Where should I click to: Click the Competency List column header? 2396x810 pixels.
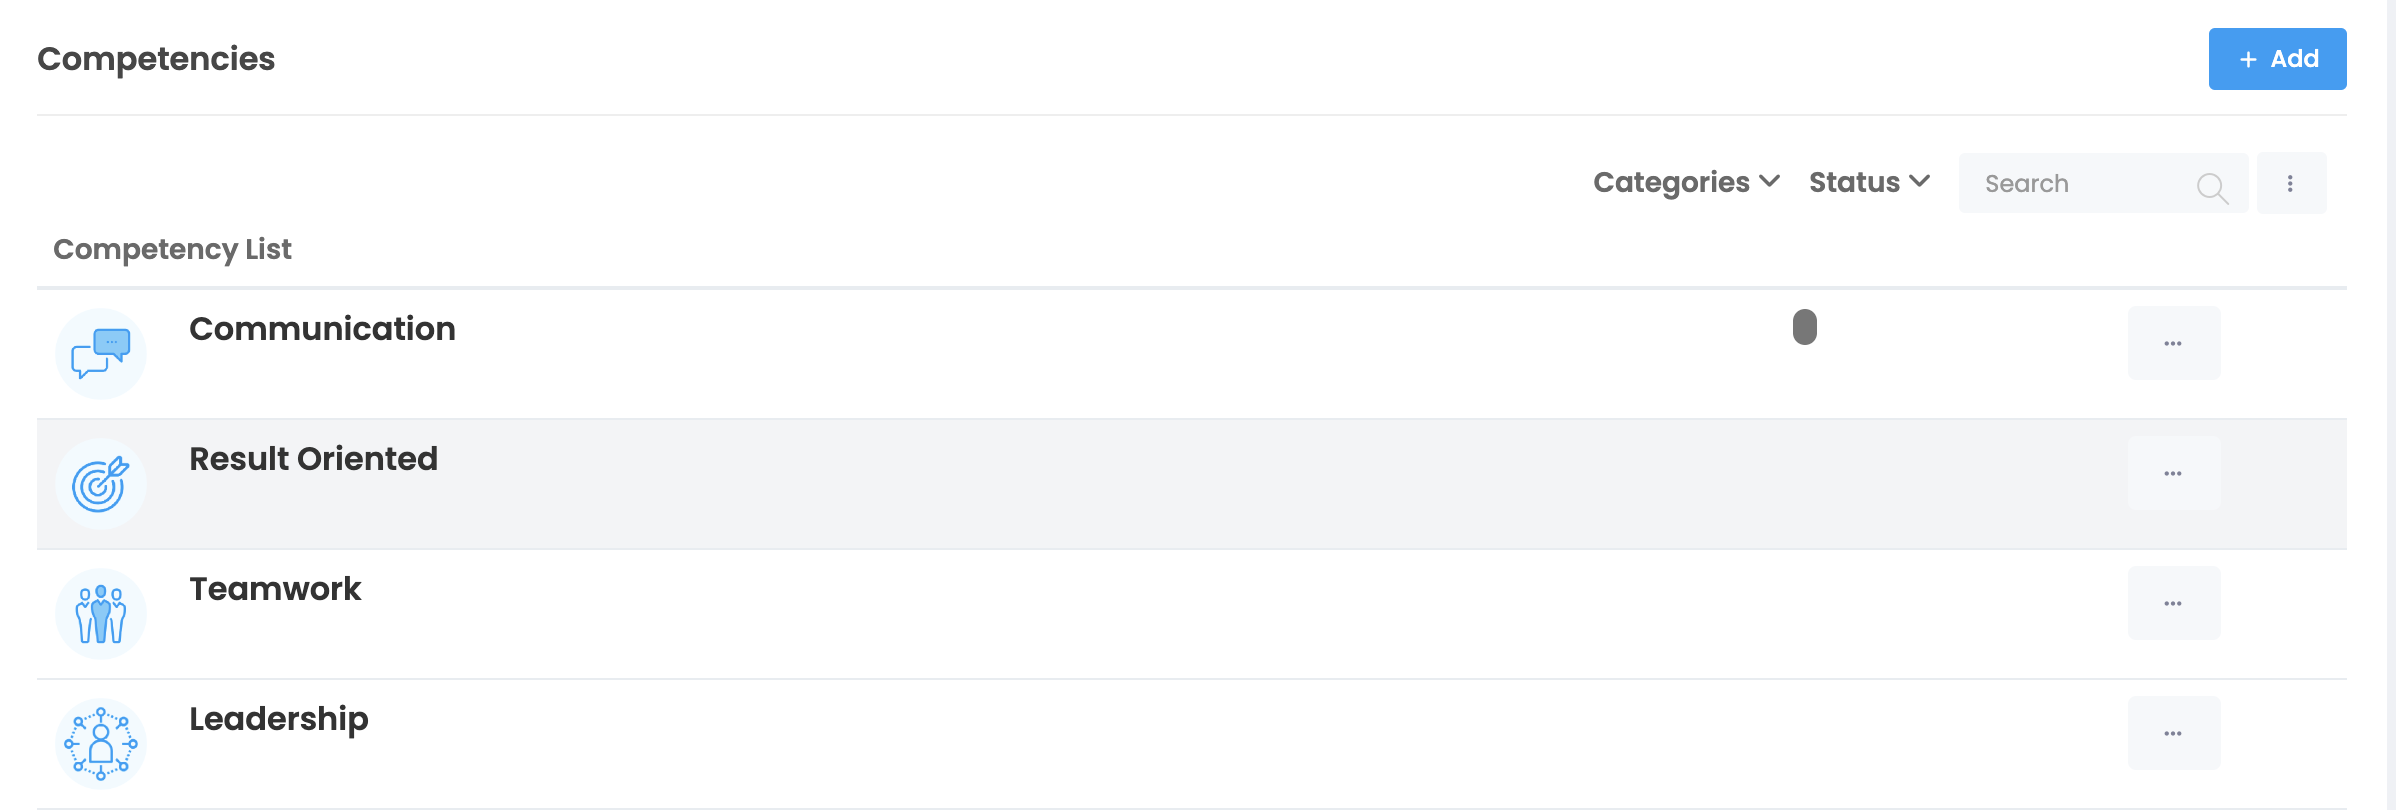(x=172, y=249)
